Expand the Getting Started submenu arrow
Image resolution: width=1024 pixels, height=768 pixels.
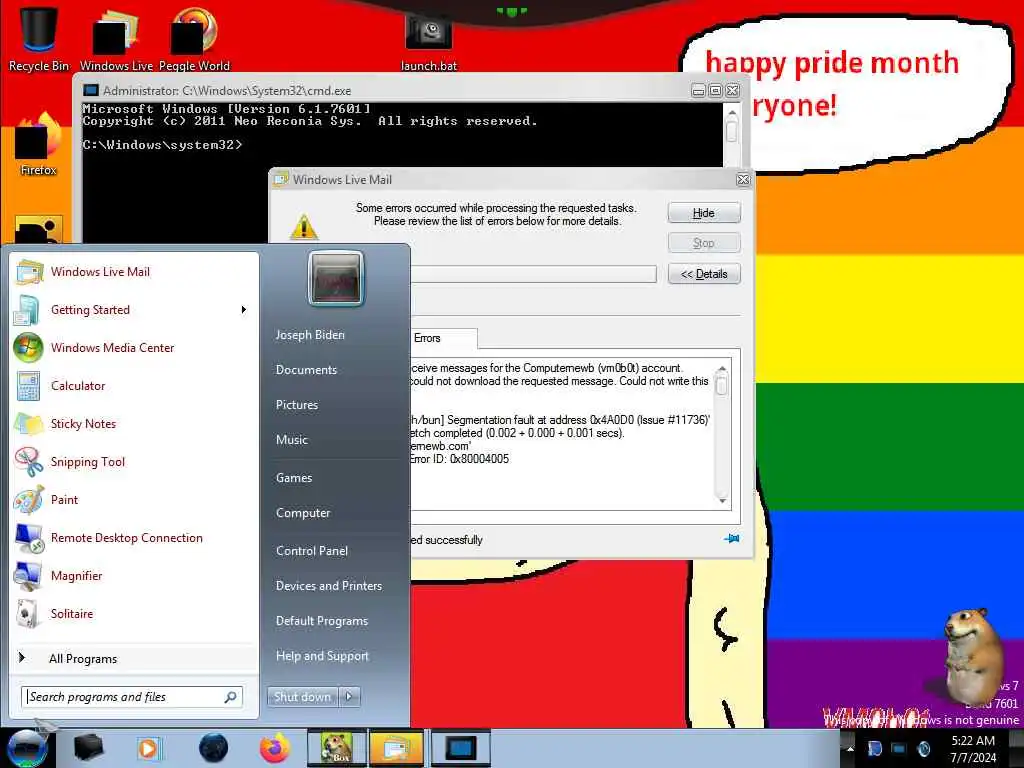(244, 310)
